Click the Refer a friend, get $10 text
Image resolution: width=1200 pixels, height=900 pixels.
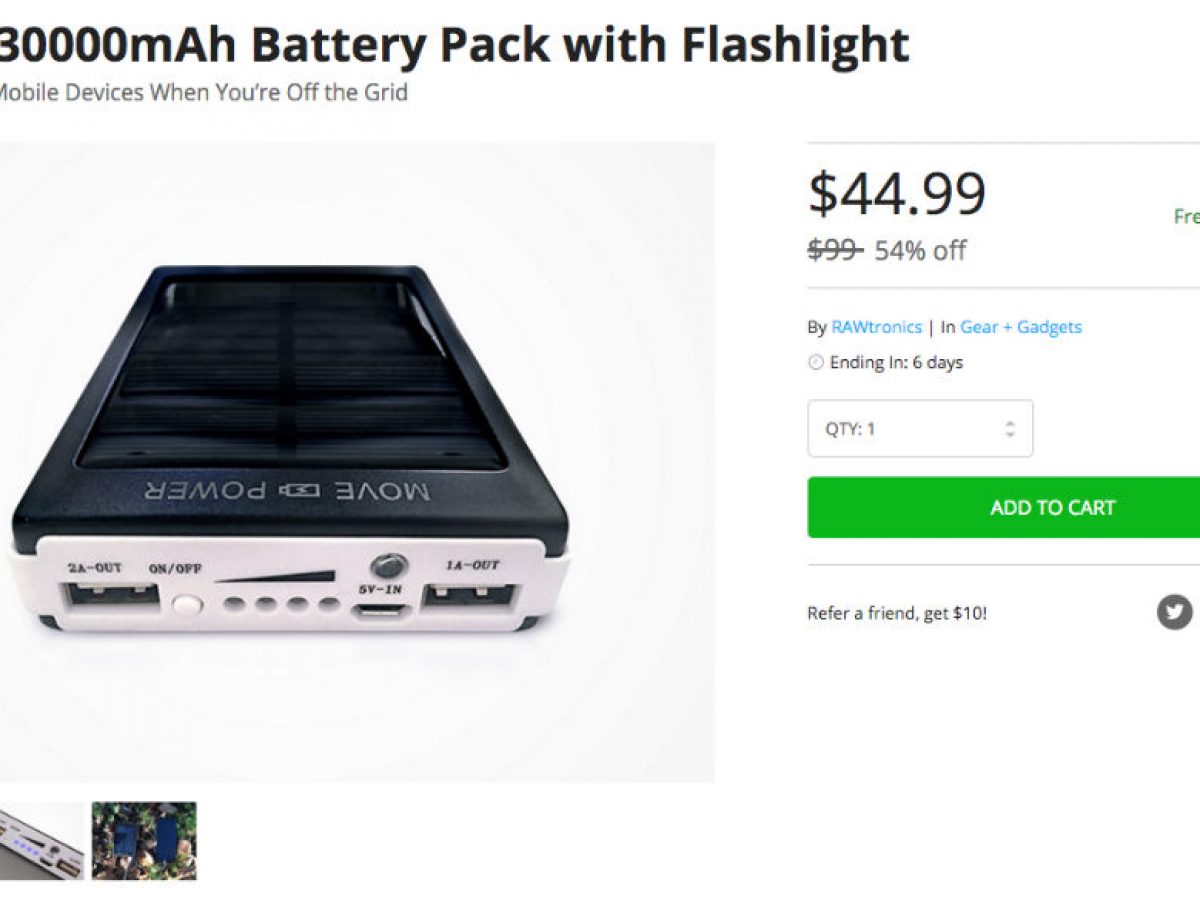tap(897, 613)
